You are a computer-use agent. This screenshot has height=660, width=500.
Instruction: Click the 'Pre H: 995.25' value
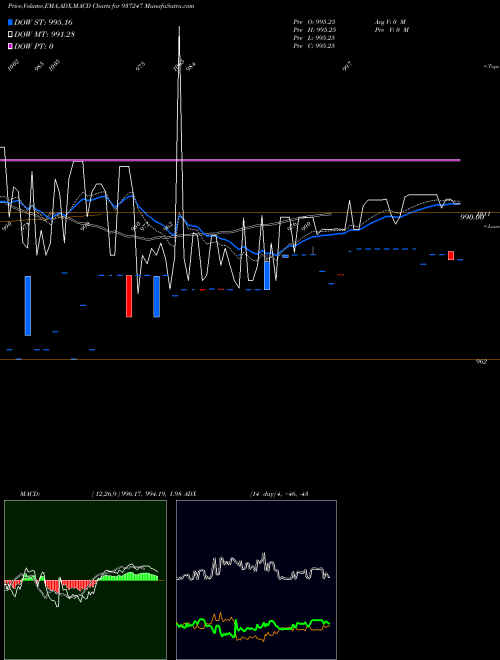tap(314, 30)
